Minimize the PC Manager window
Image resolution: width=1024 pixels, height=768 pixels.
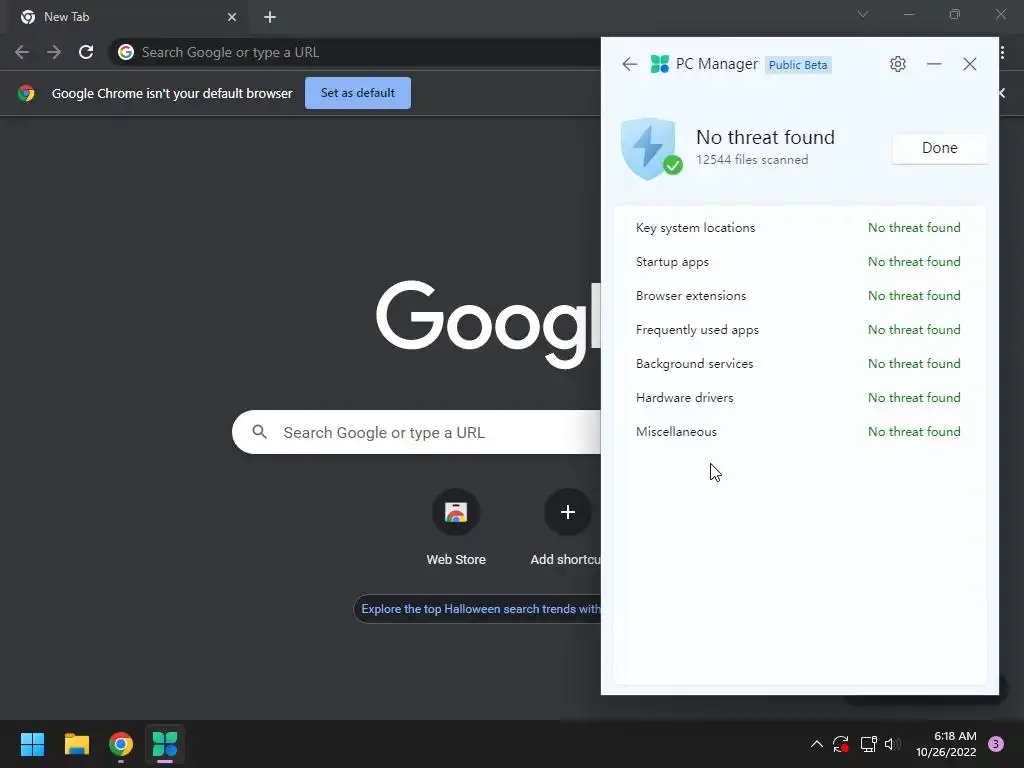pos(934,64)
